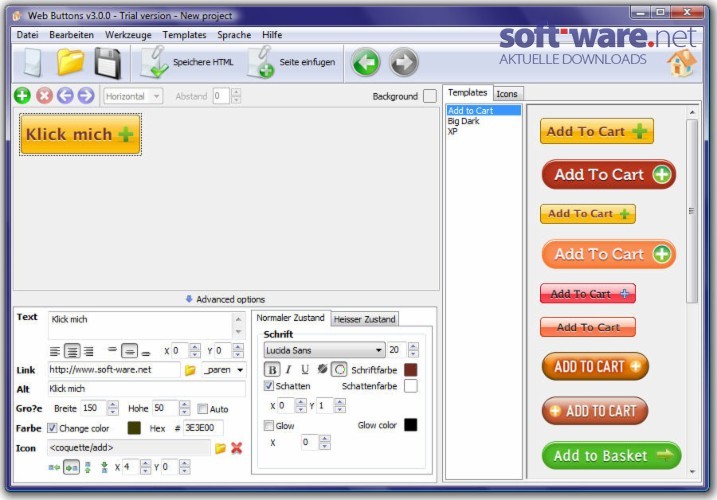This screenshot has width=717, height=500.
Task: Choose green Add to Basket template
Action: 611,455
